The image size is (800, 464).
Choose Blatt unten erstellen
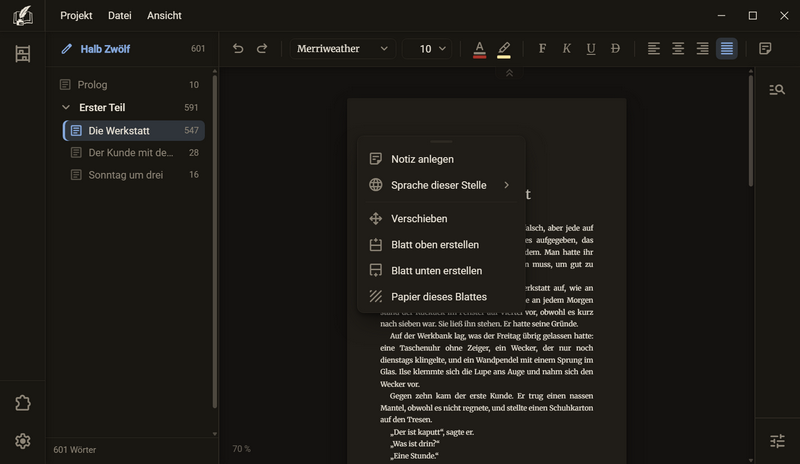point(441,271)
